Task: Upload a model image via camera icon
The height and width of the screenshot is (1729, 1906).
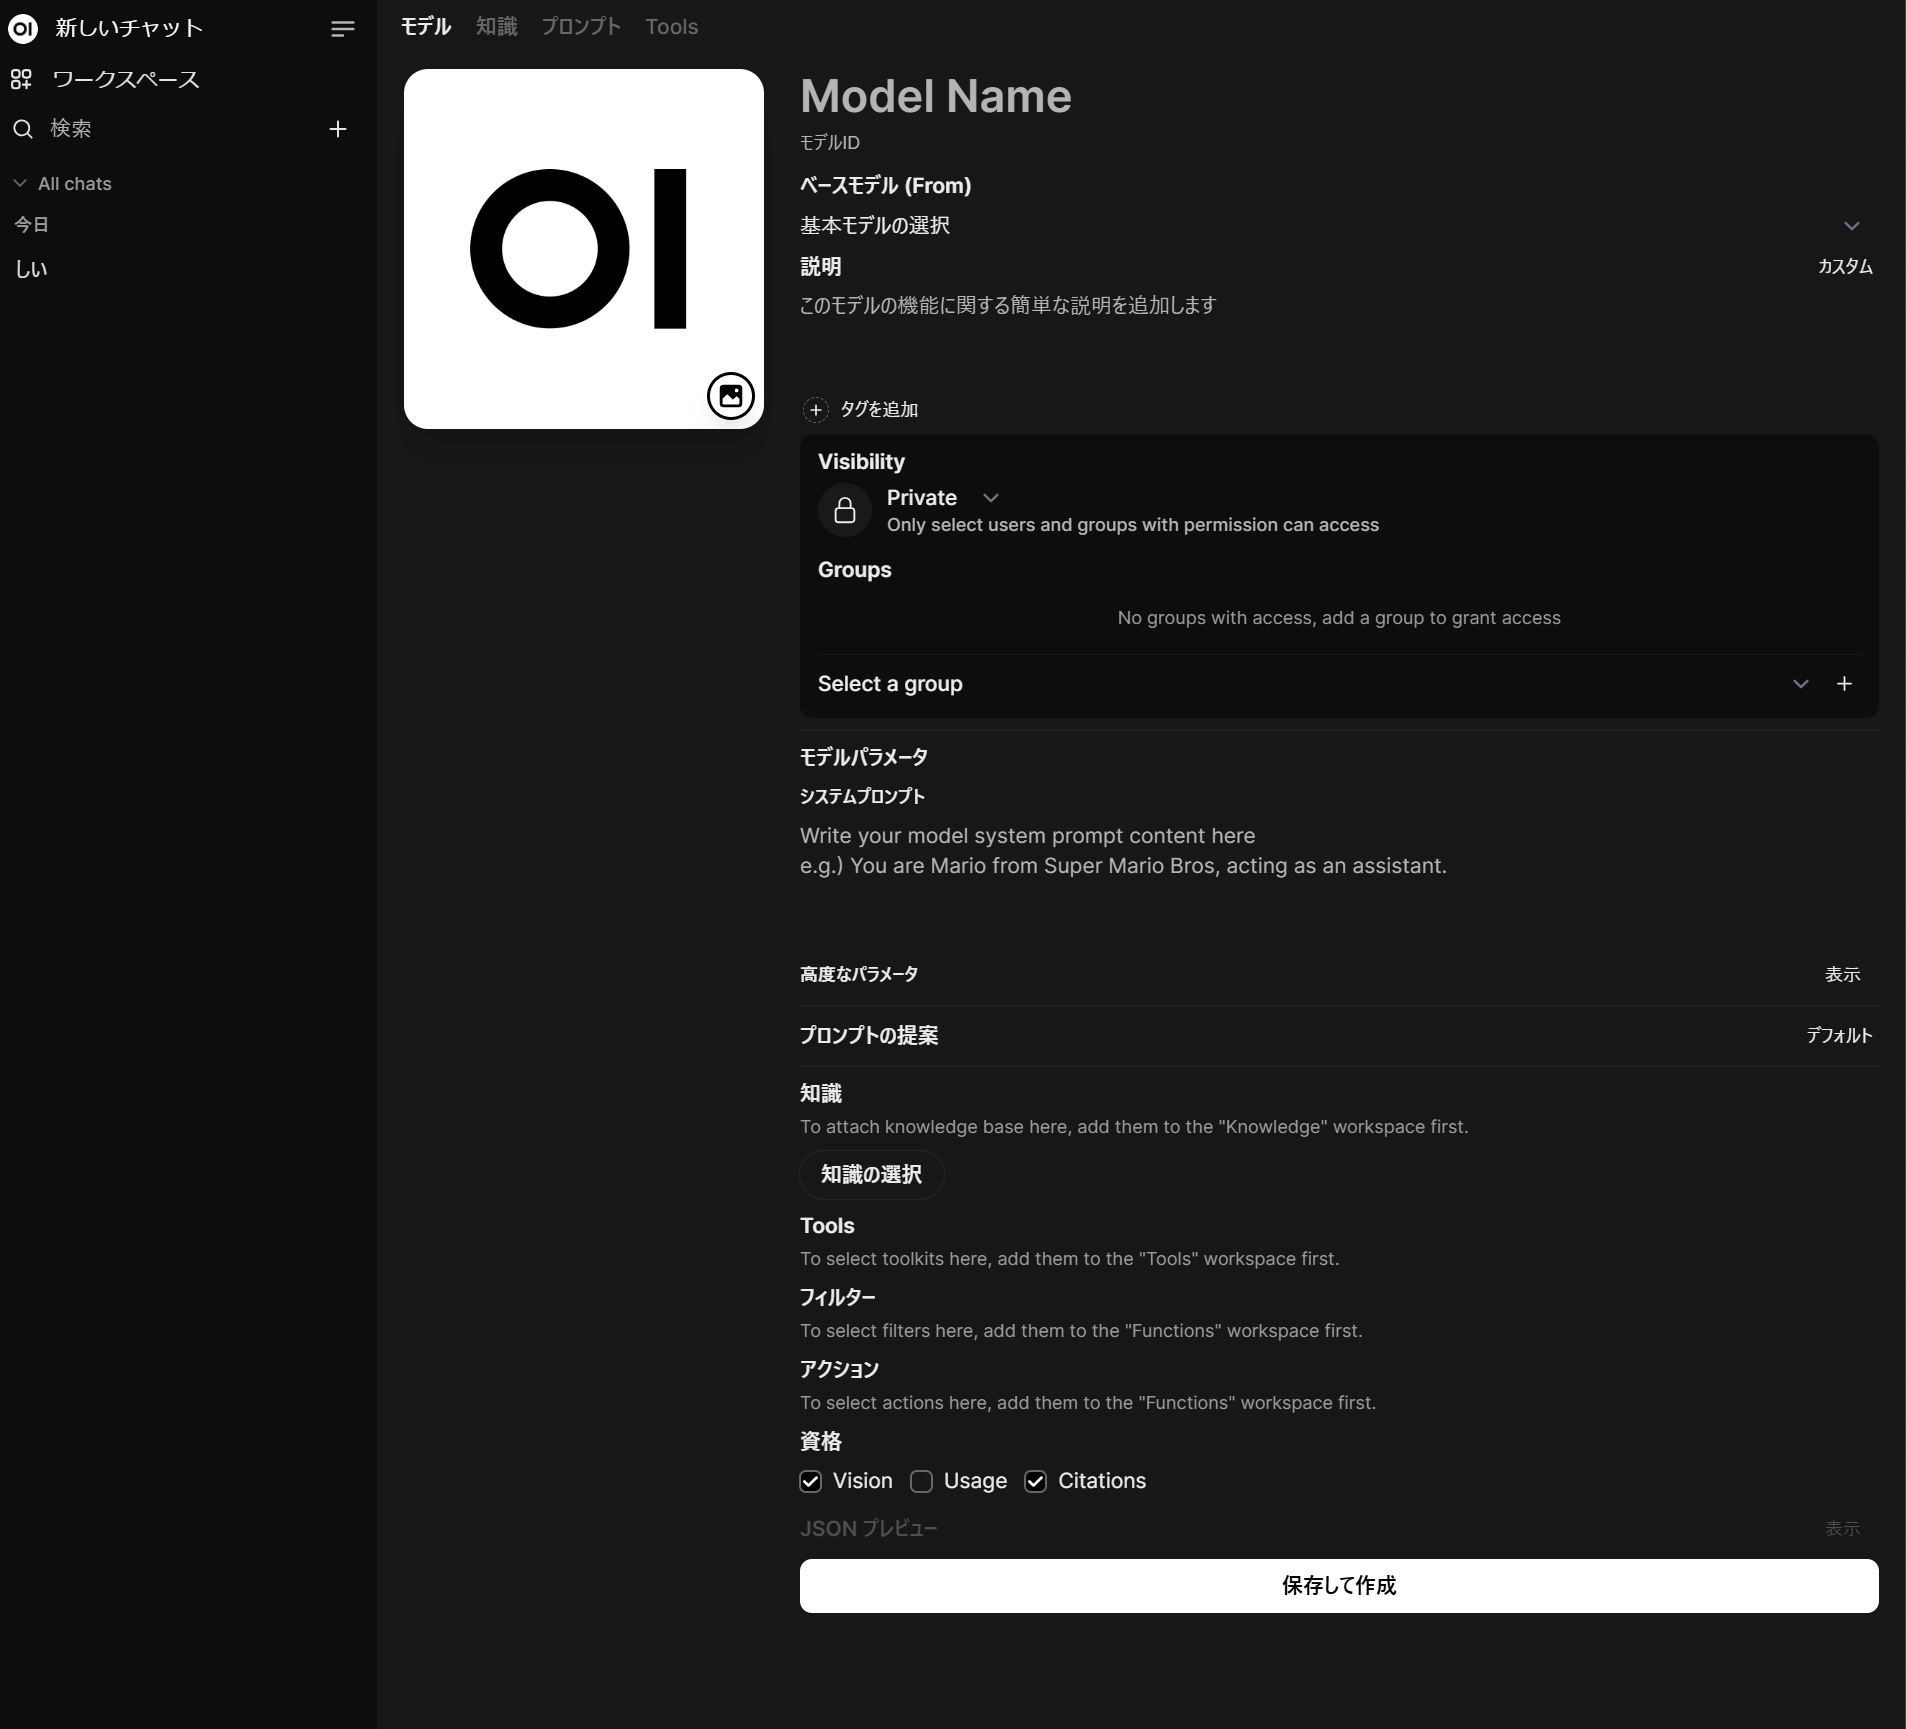Action: pyautogui.click(x=730, y=396)
